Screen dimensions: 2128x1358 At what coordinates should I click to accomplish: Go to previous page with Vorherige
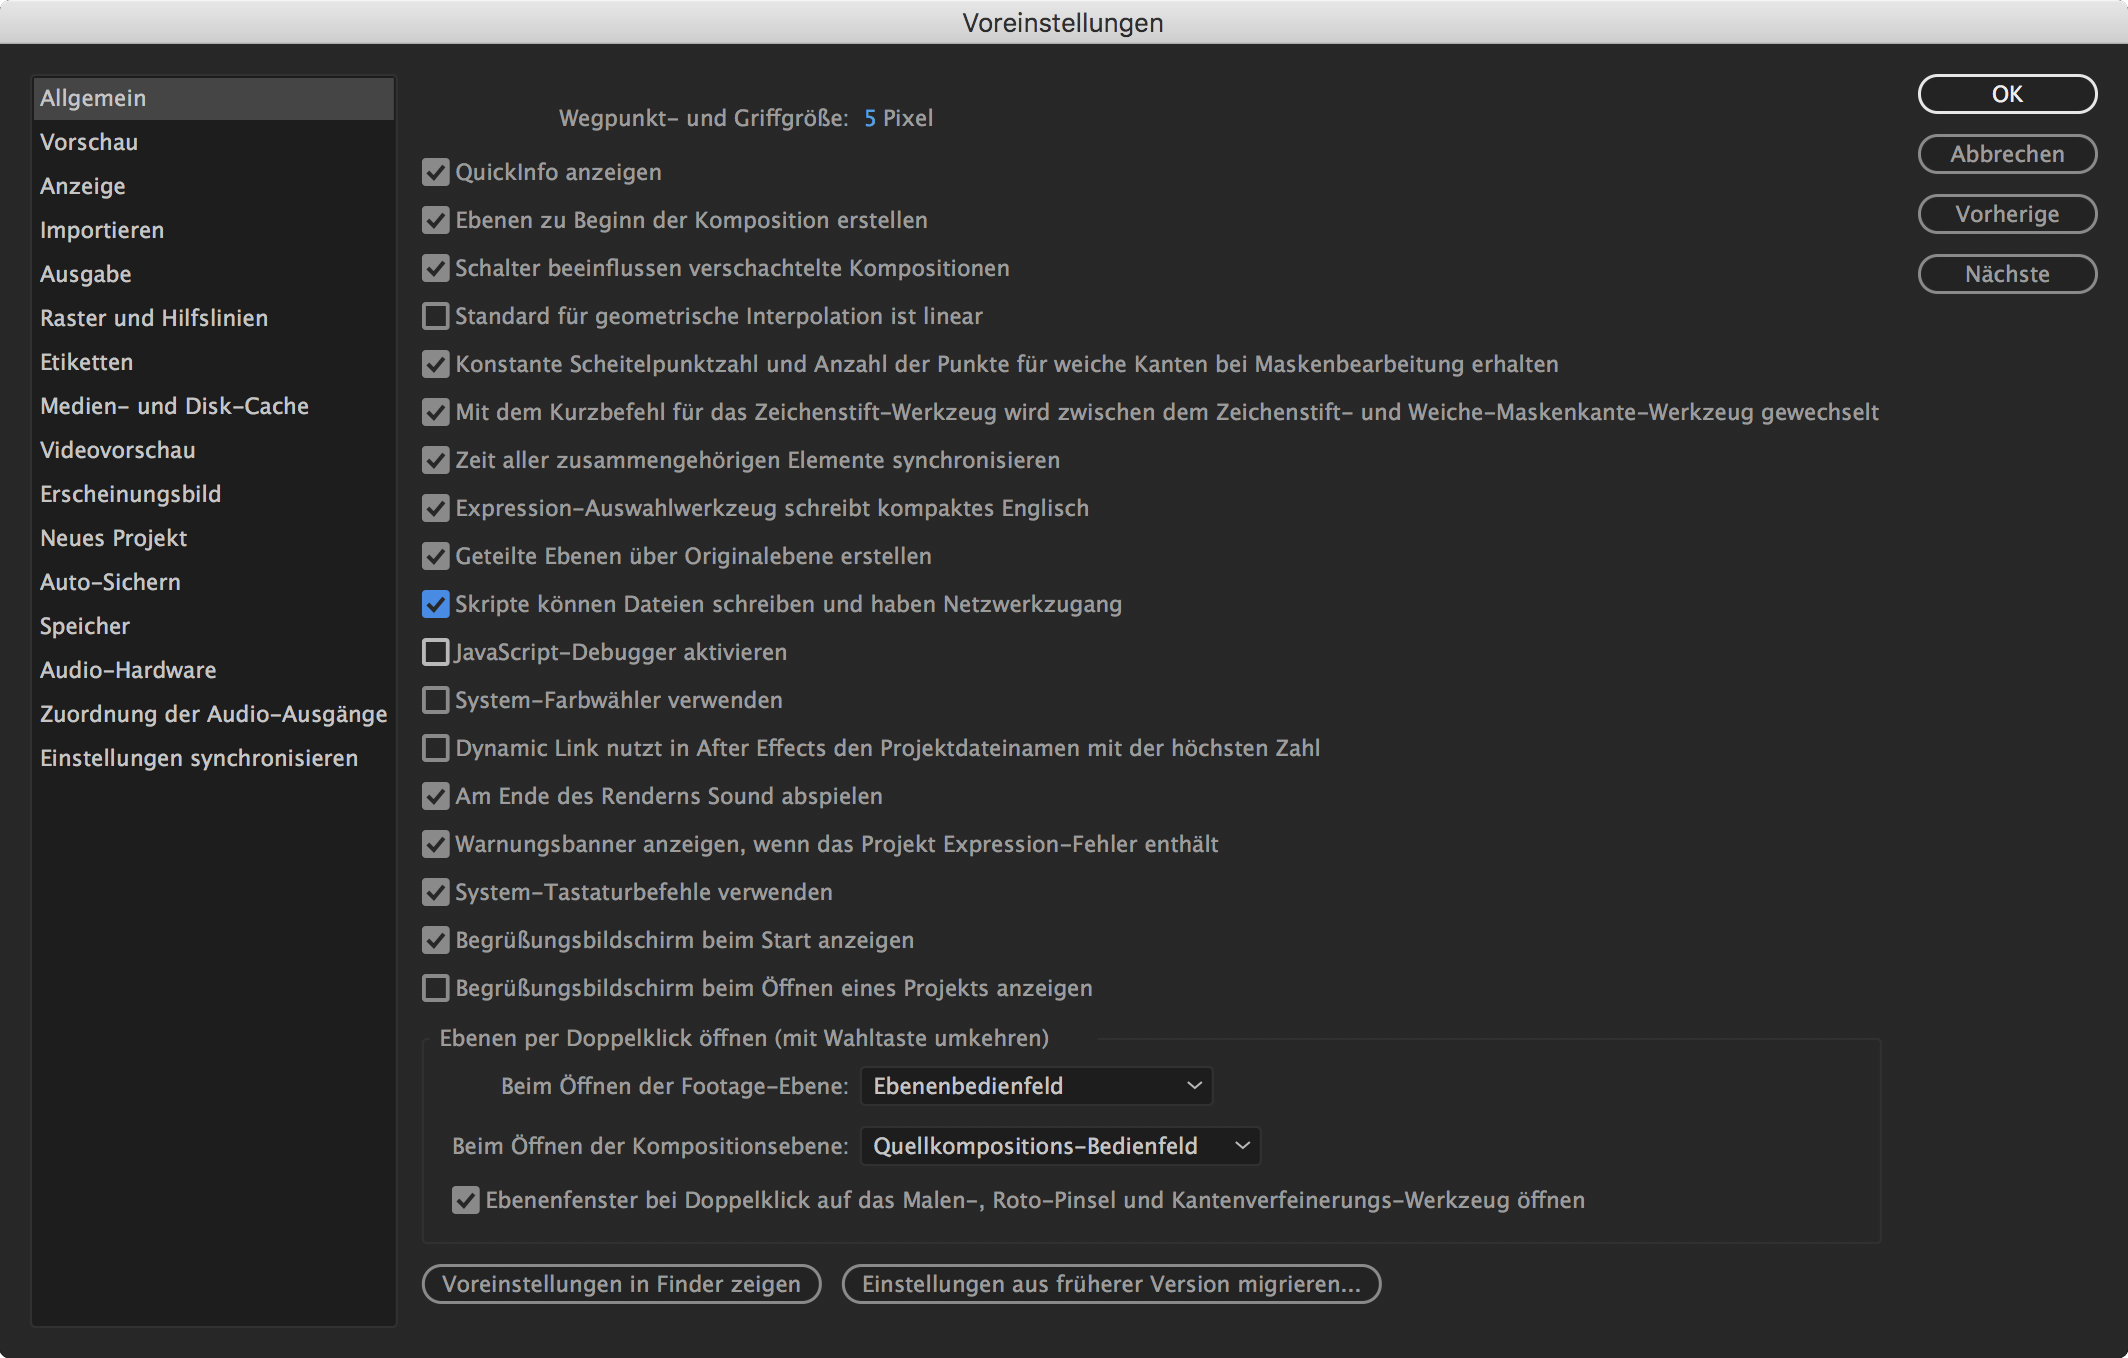(x=2007, y=214)
